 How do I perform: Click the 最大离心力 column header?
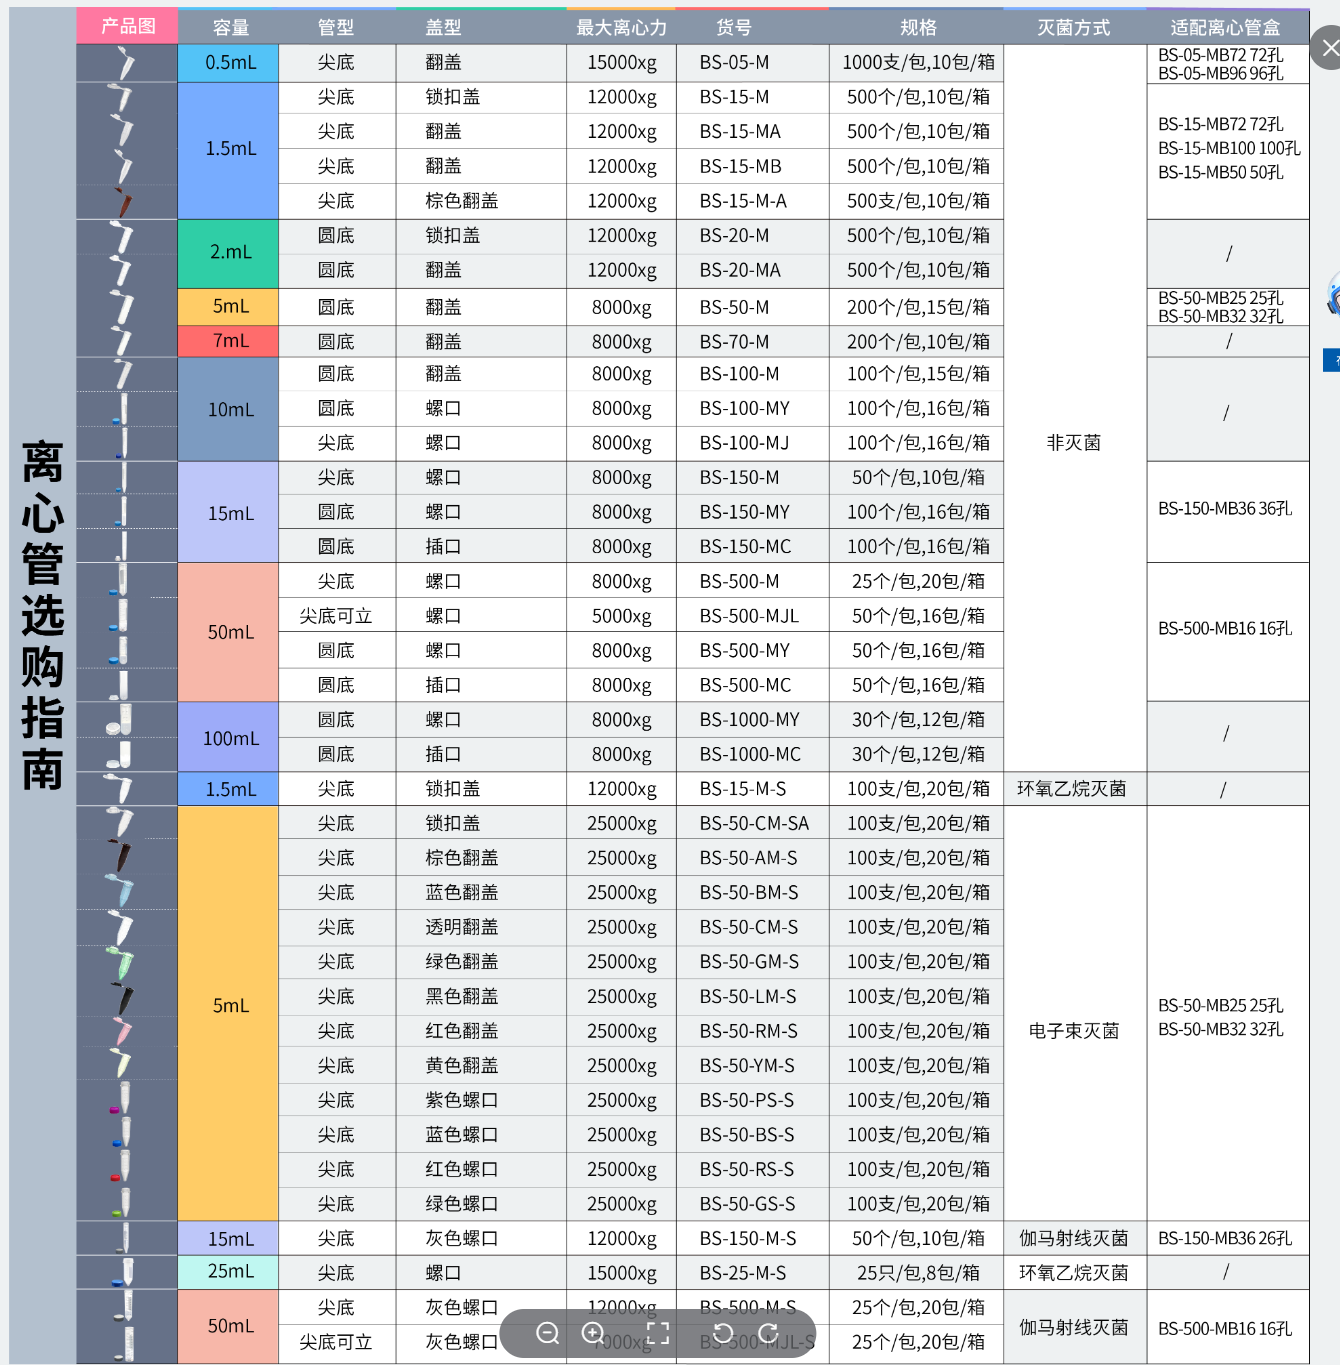(x=621, y=28)
